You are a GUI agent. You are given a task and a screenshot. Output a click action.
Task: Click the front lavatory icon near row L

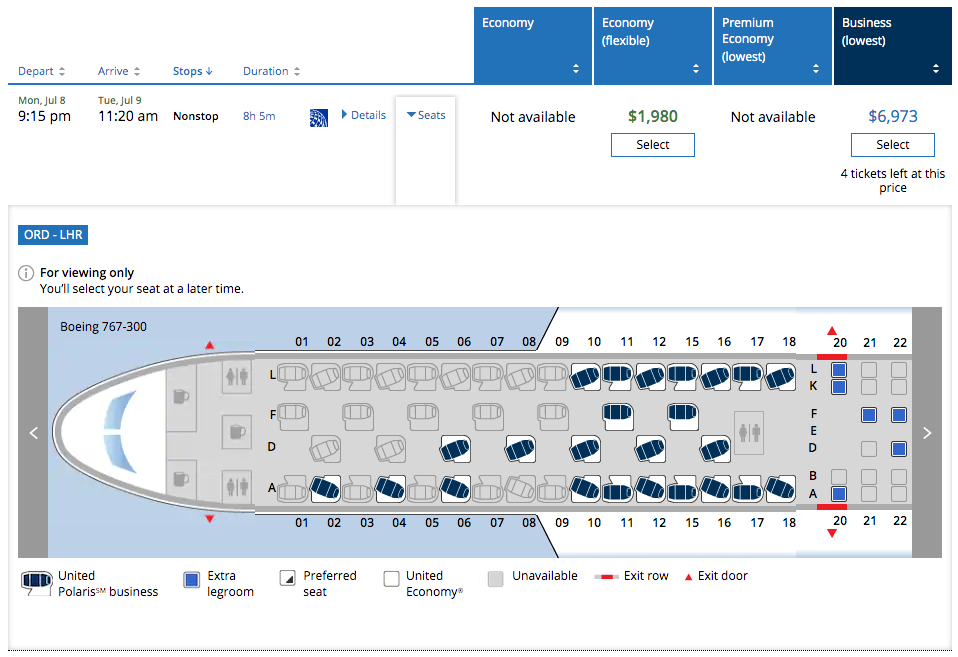pyautogui.click(x=238, y=377)
